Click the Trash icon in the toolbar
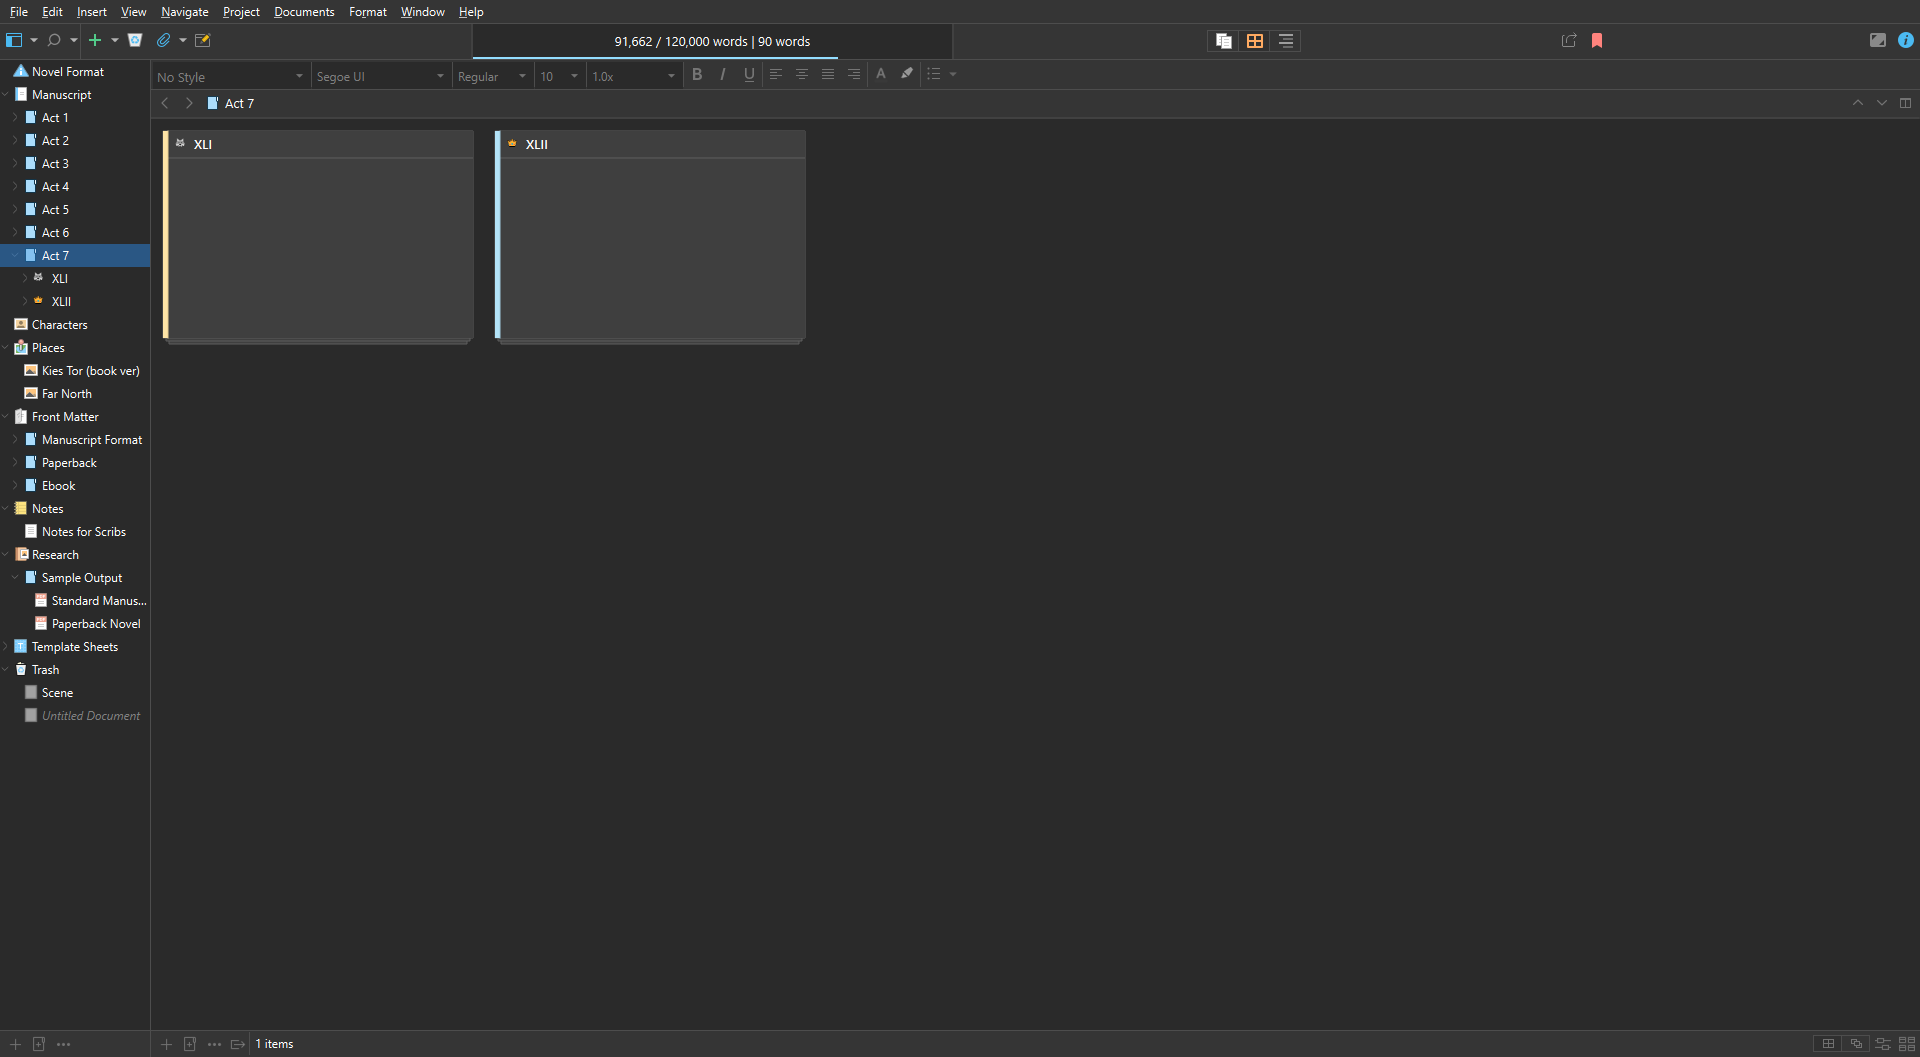Screen dimensions: 1920x1057 (135, 40)
